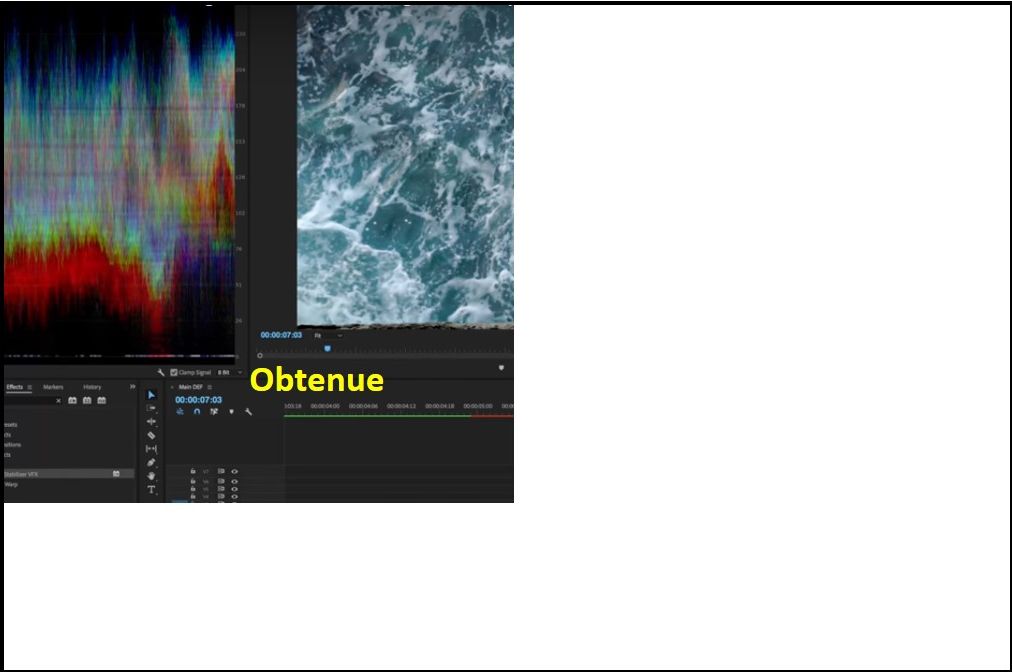Click the green render bar in timeline
This screenshot has height=672, width=1012.
coord(377,416)
